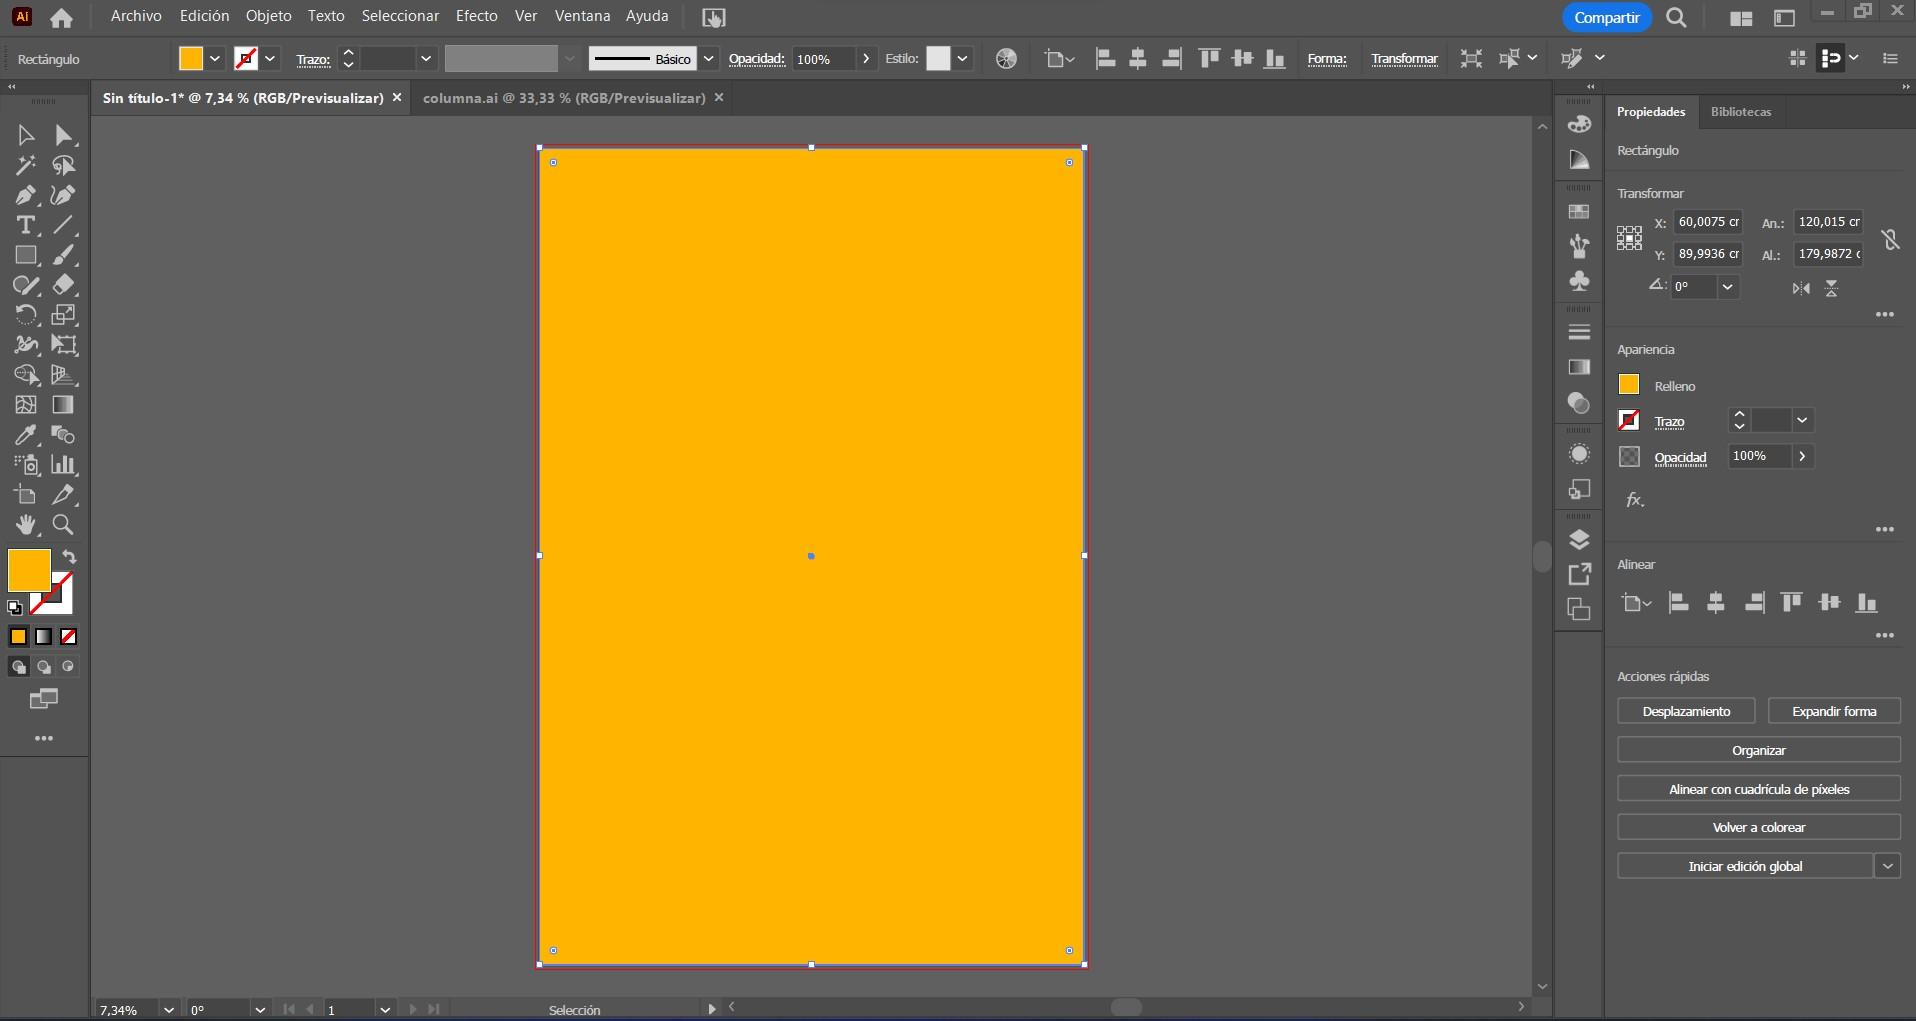
Task: Toggle constrain width and height proportions
Action: [x=1890, y=239]
